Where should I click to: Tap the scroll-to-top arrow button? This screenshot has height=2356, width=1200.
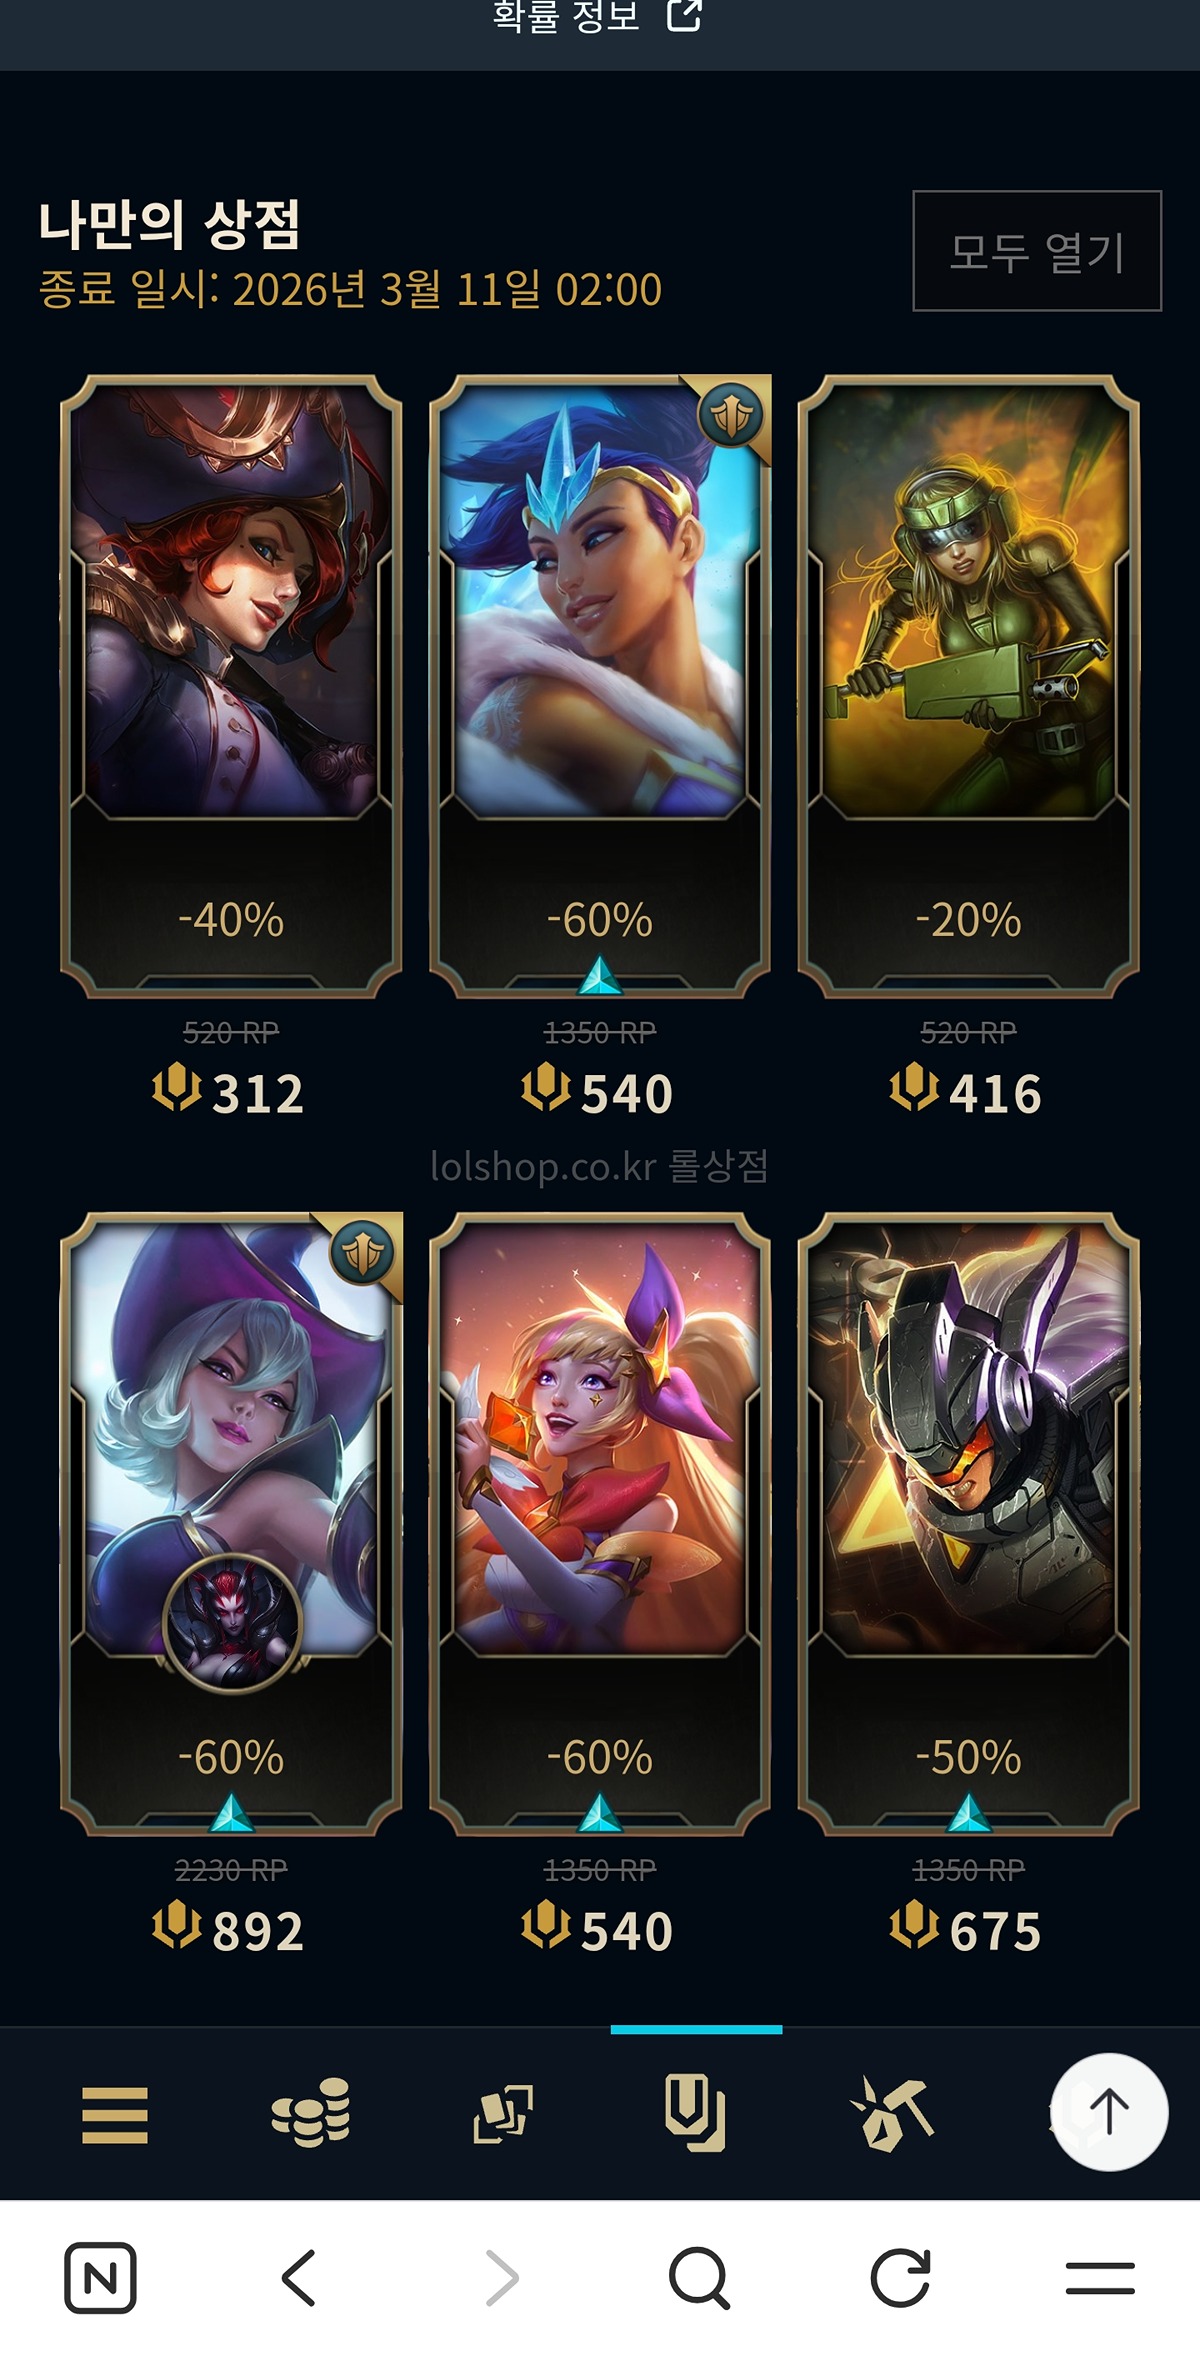click(1108, 2112)
